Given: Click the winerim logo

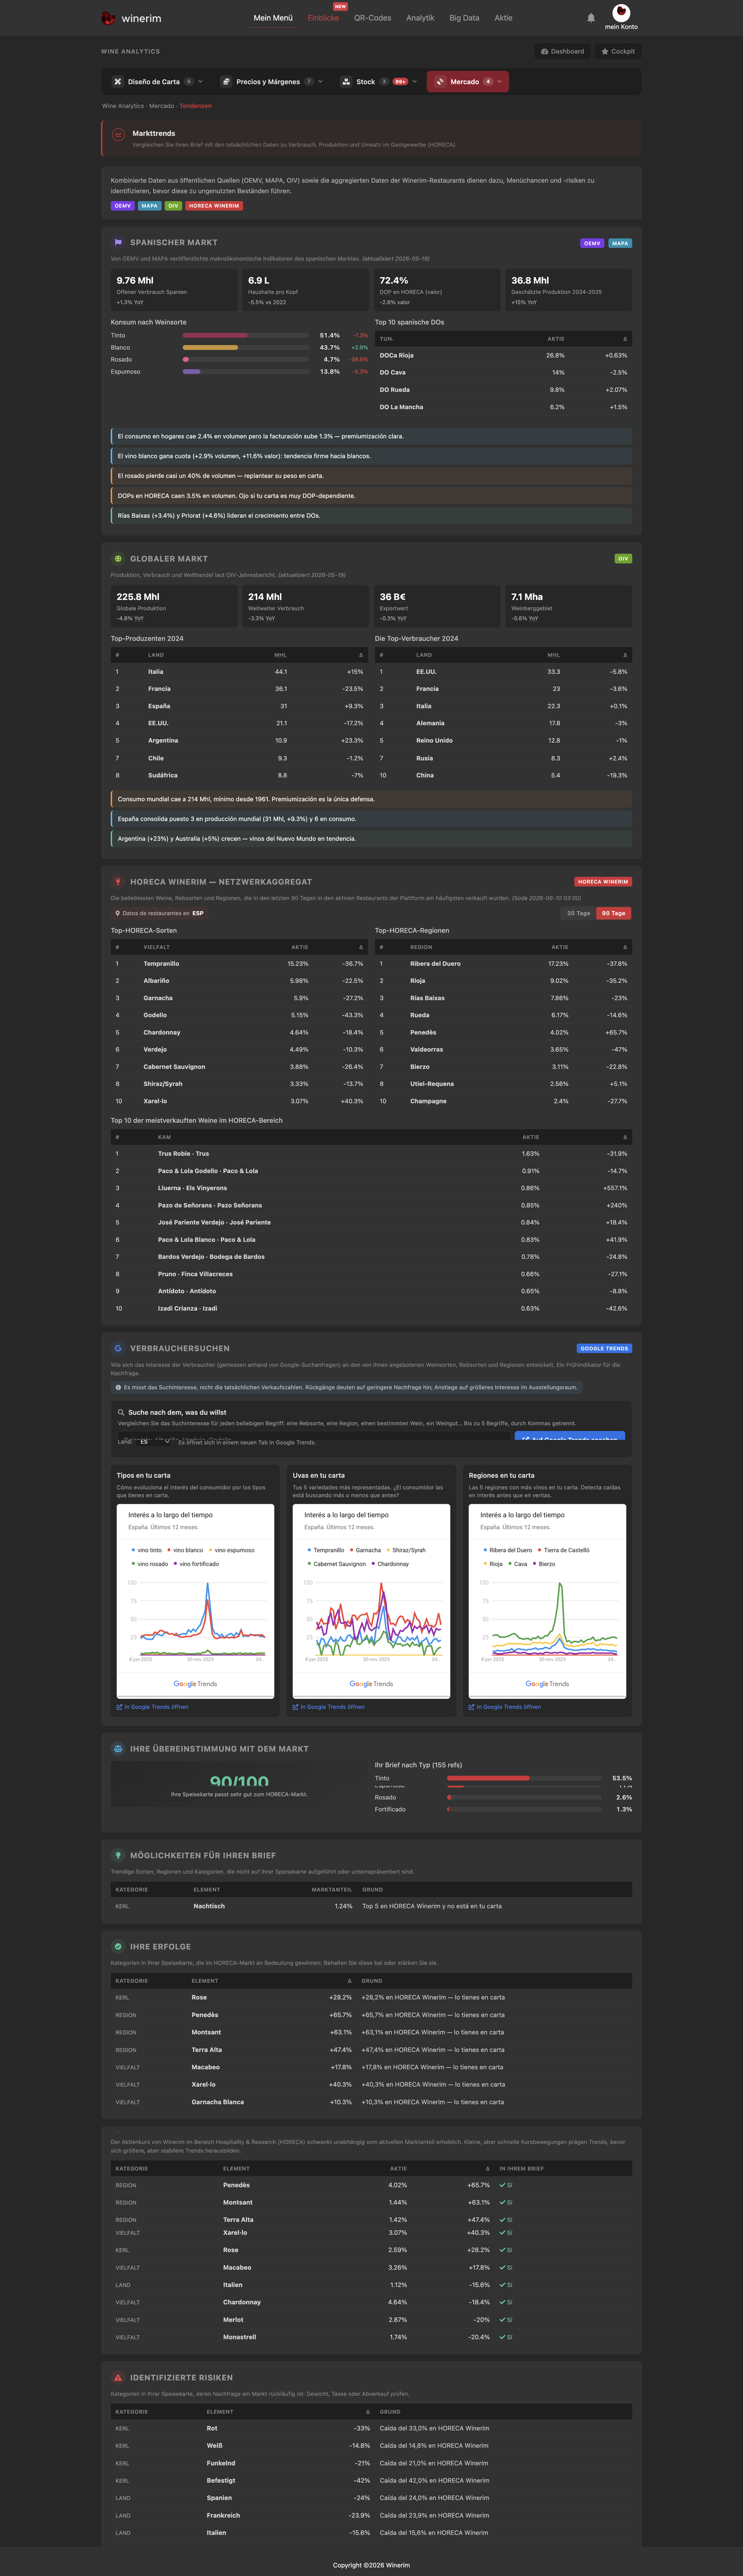Looking at the screenshot, I should (x=131, y=18).
